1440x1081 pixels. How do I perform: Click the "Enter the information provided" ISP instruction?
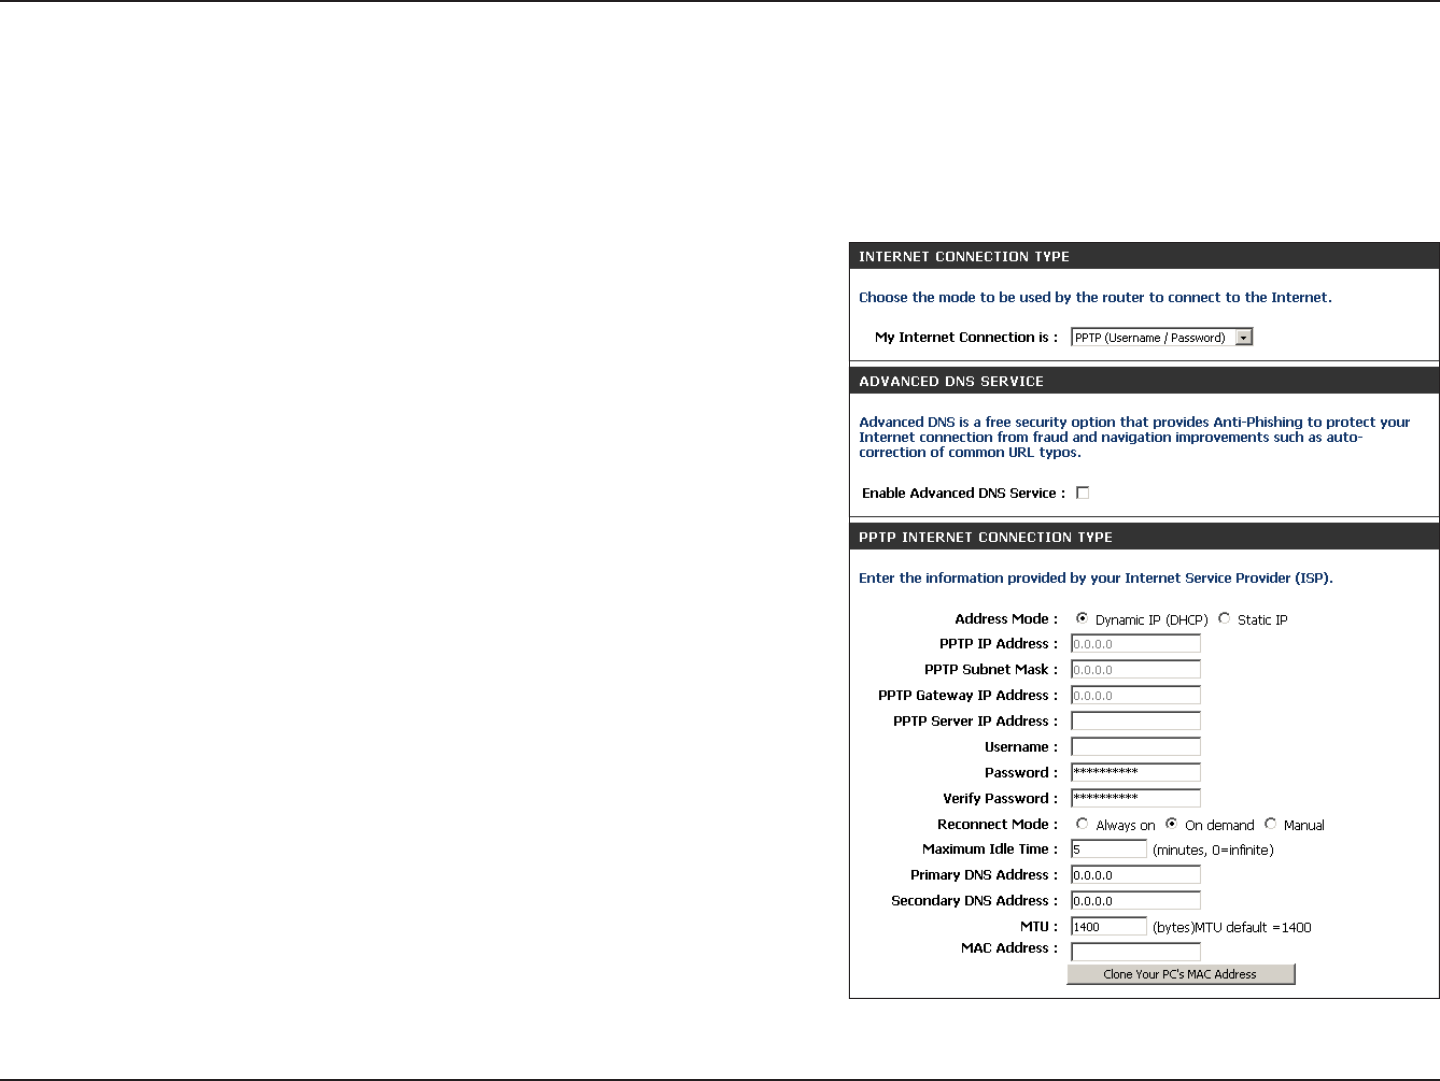pyautogui.click(x=1096, y=578)
